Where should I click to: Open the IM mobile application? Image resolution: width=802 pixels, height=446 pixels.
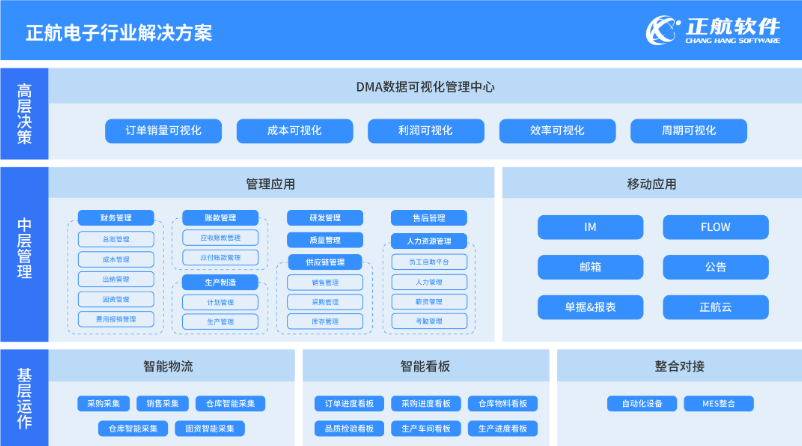click(x=590, y=228)
